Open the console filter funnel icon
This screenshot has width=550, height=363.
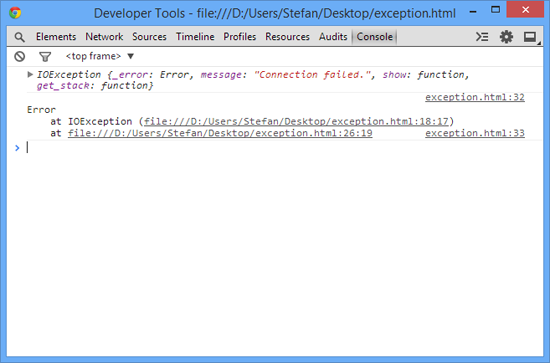[45, 56]
